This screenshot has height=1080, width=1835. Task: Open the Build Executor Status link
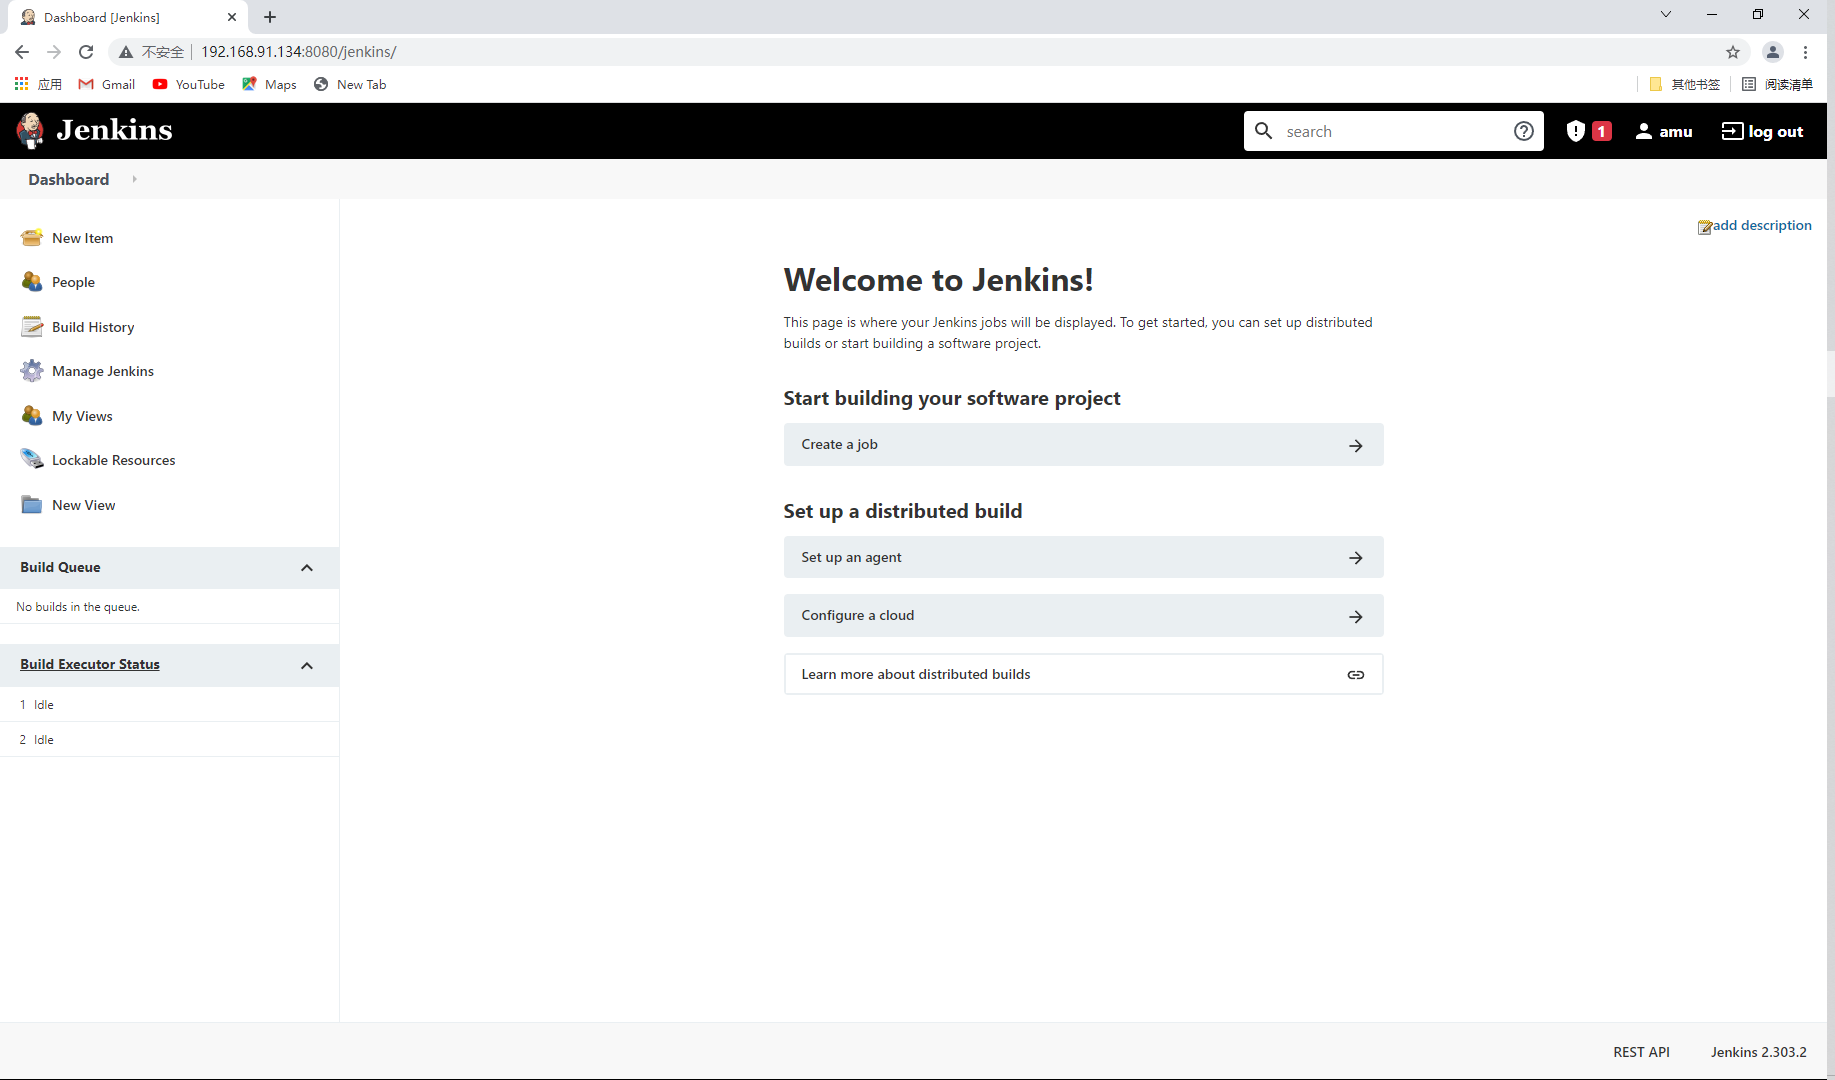[x=90, y=664]
